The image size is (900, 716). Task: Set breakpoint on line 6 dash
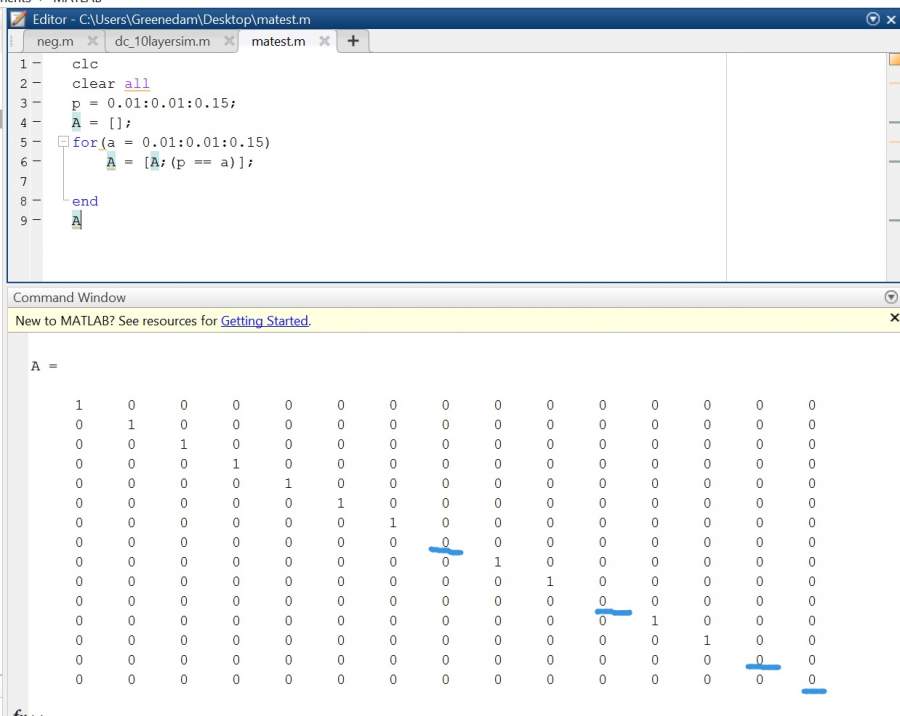[x=37, y=161]
